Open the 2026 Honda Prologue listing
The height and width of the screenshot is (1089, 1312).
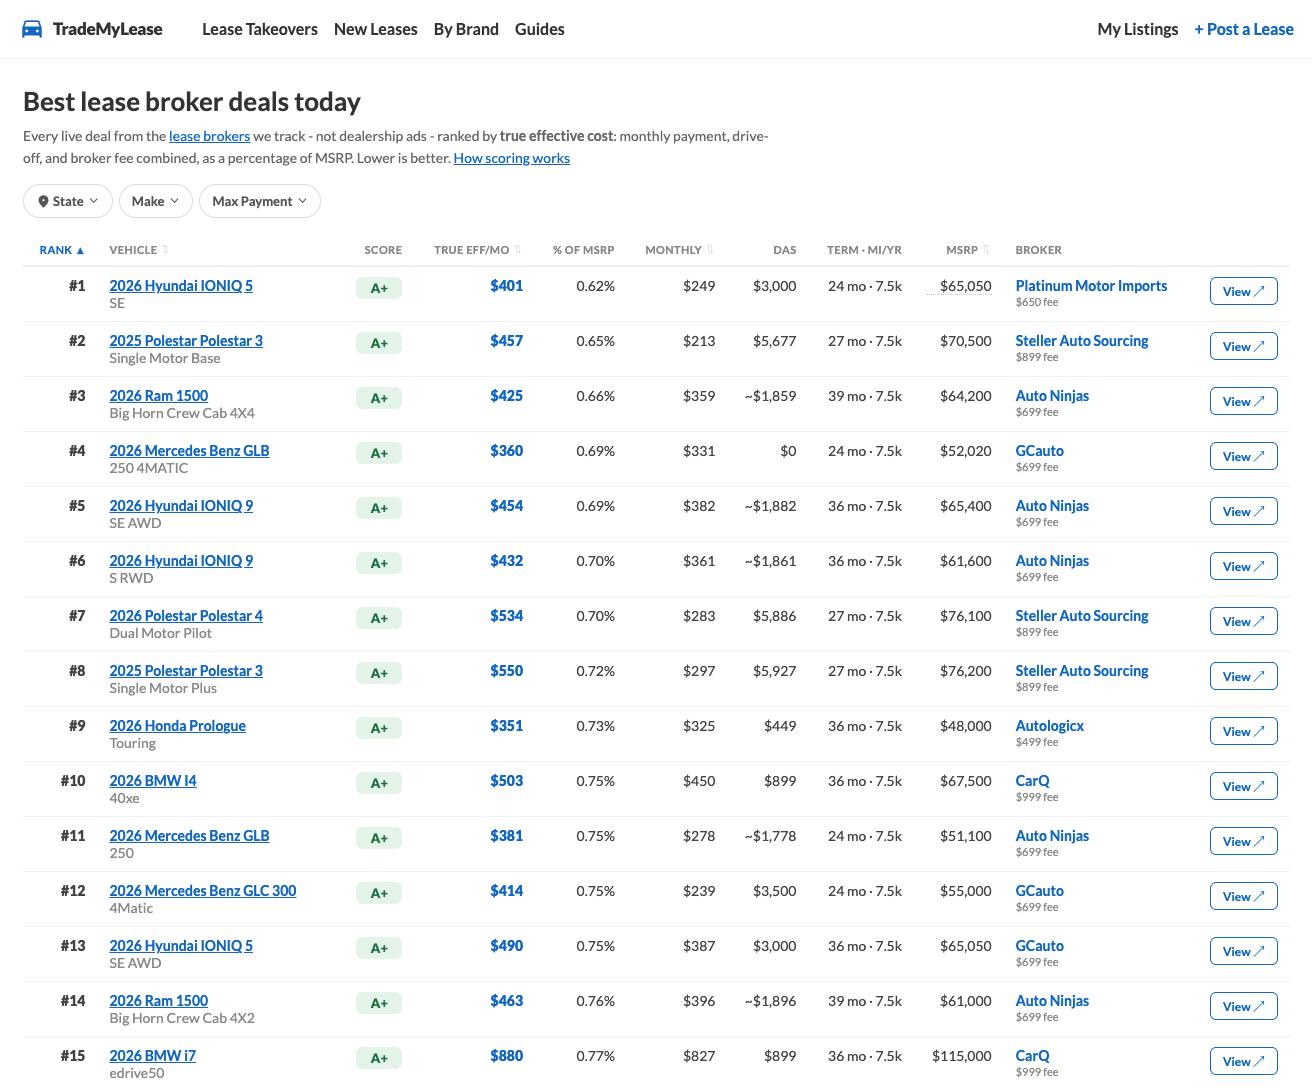[x=177, y=726]
